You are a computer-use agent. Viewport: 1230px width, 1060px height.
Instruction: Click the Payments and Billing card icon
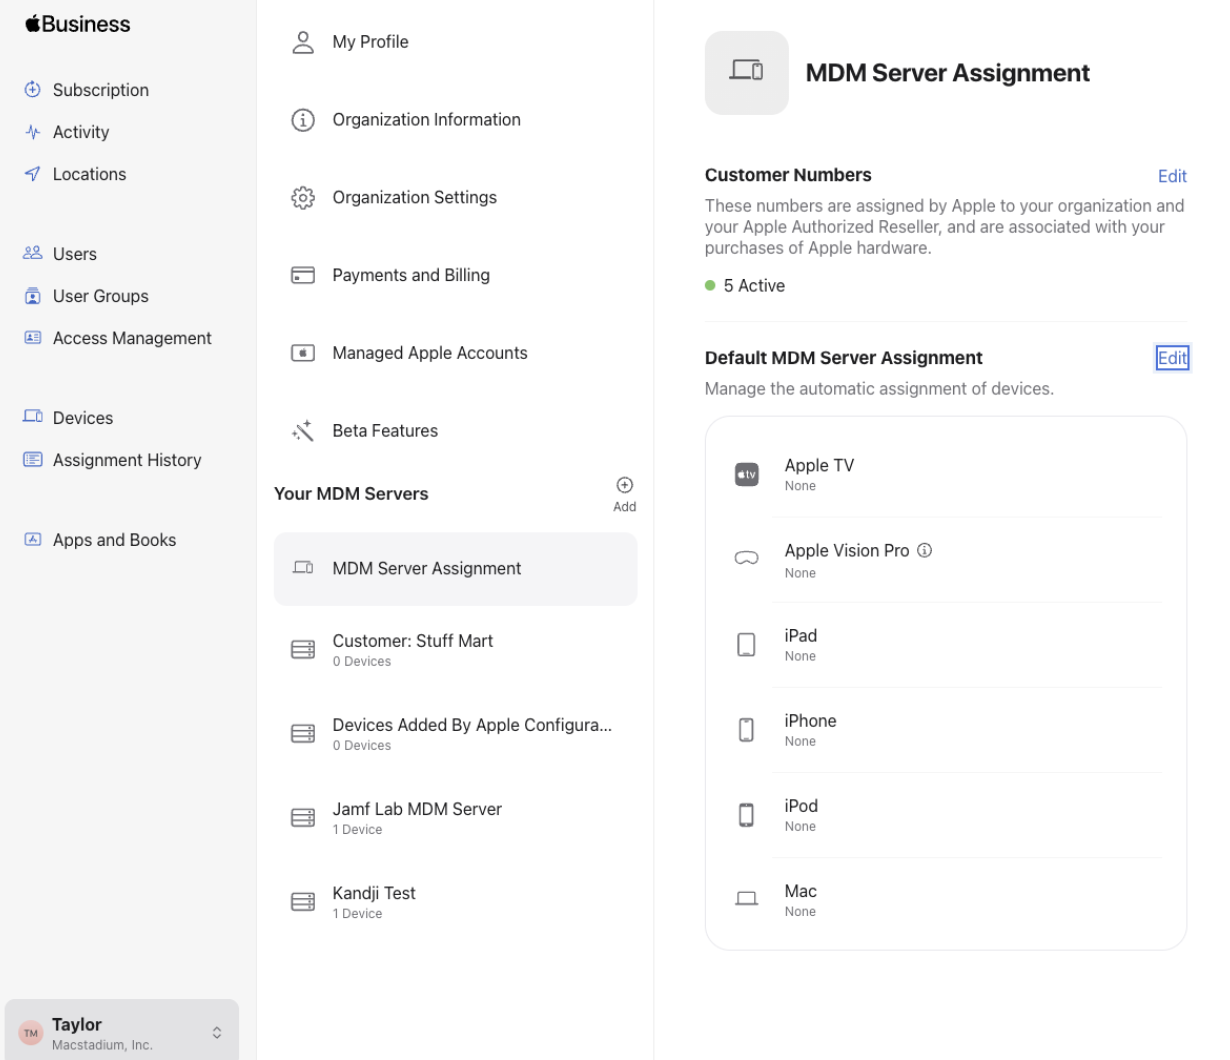[303, 275]
